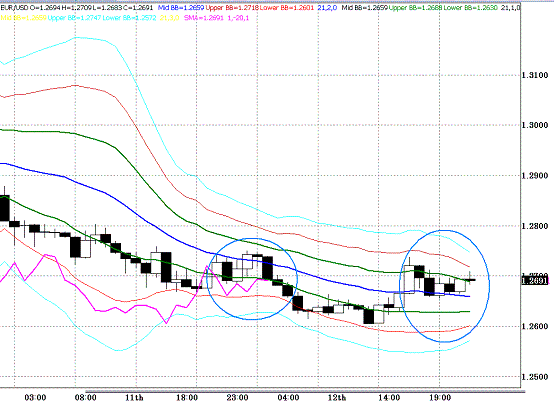
Task: Click the 12th date axis label
Action: (337, 398)
